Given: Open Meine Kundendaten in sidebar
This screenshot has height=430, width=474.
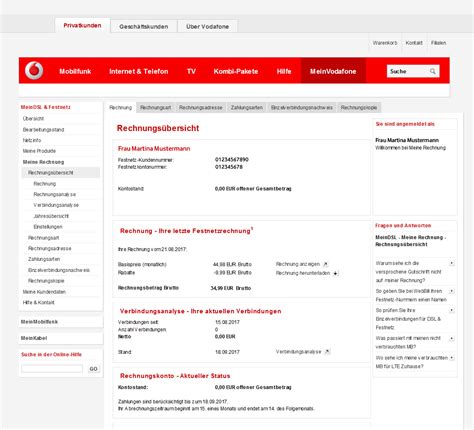Looking at the screenshot, I should point(44,292).
